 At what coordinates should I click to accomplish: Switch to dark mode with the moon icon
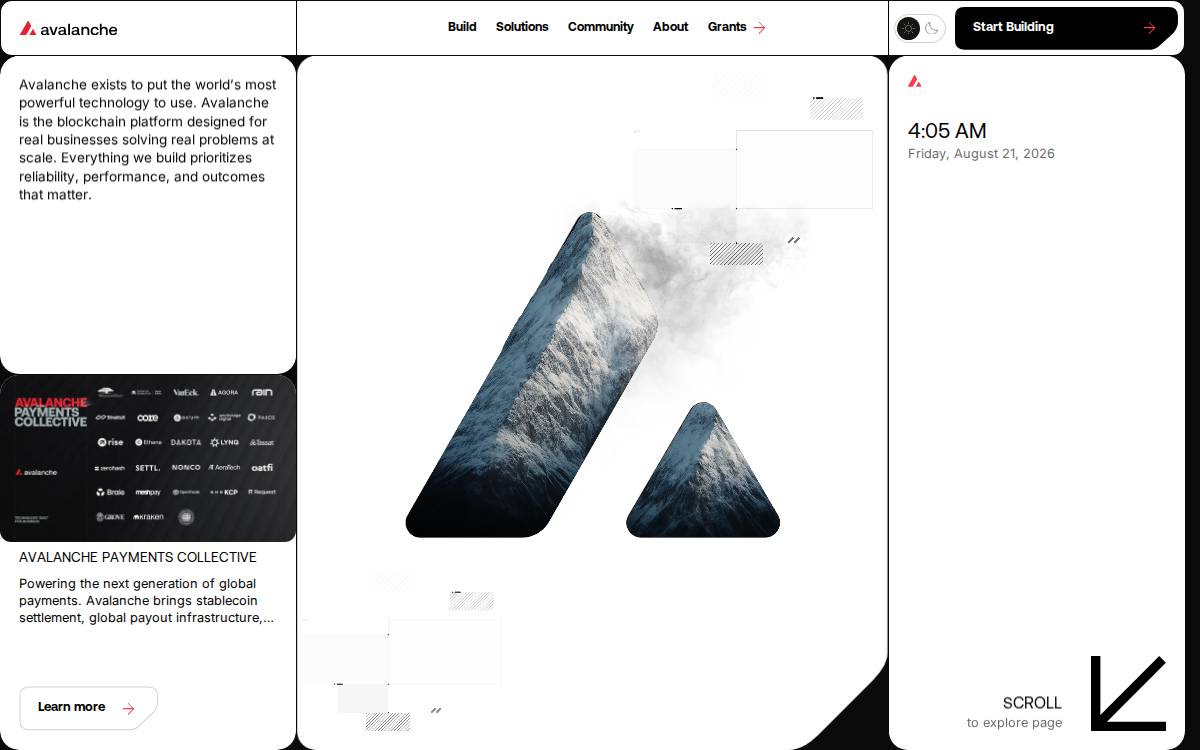coord(932,28)
